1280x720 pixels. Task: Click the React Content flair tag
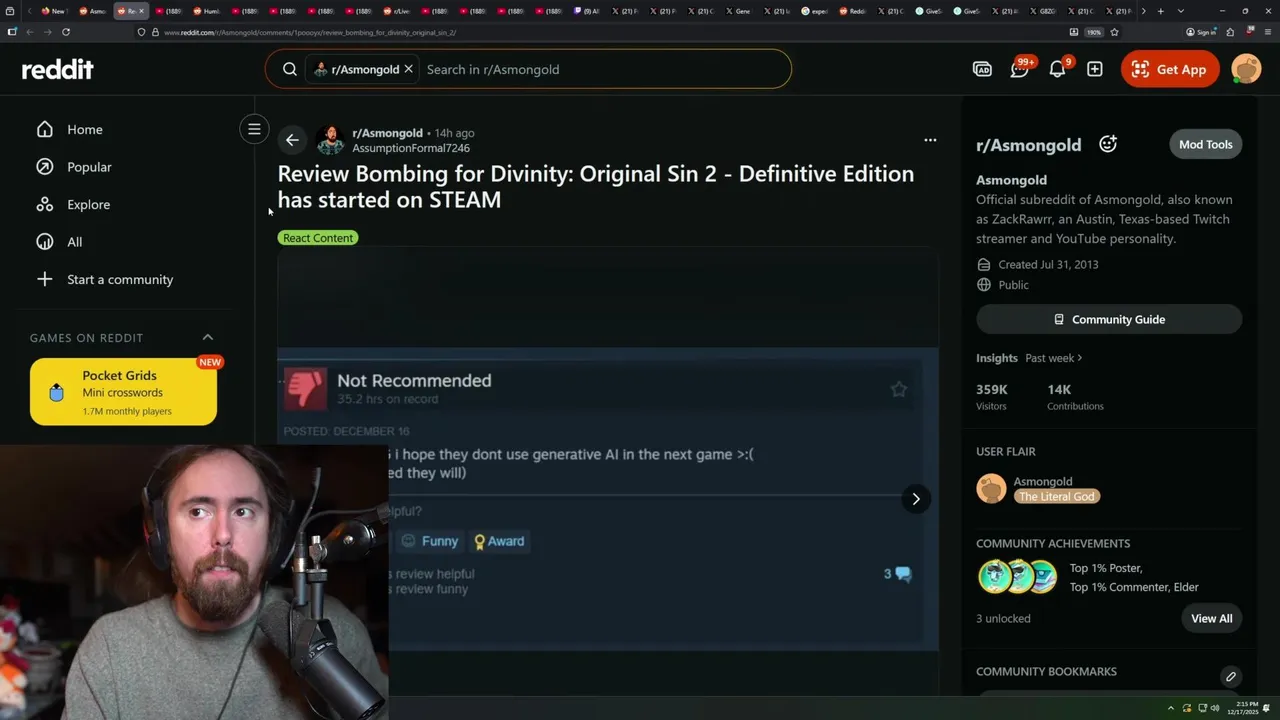318,238
